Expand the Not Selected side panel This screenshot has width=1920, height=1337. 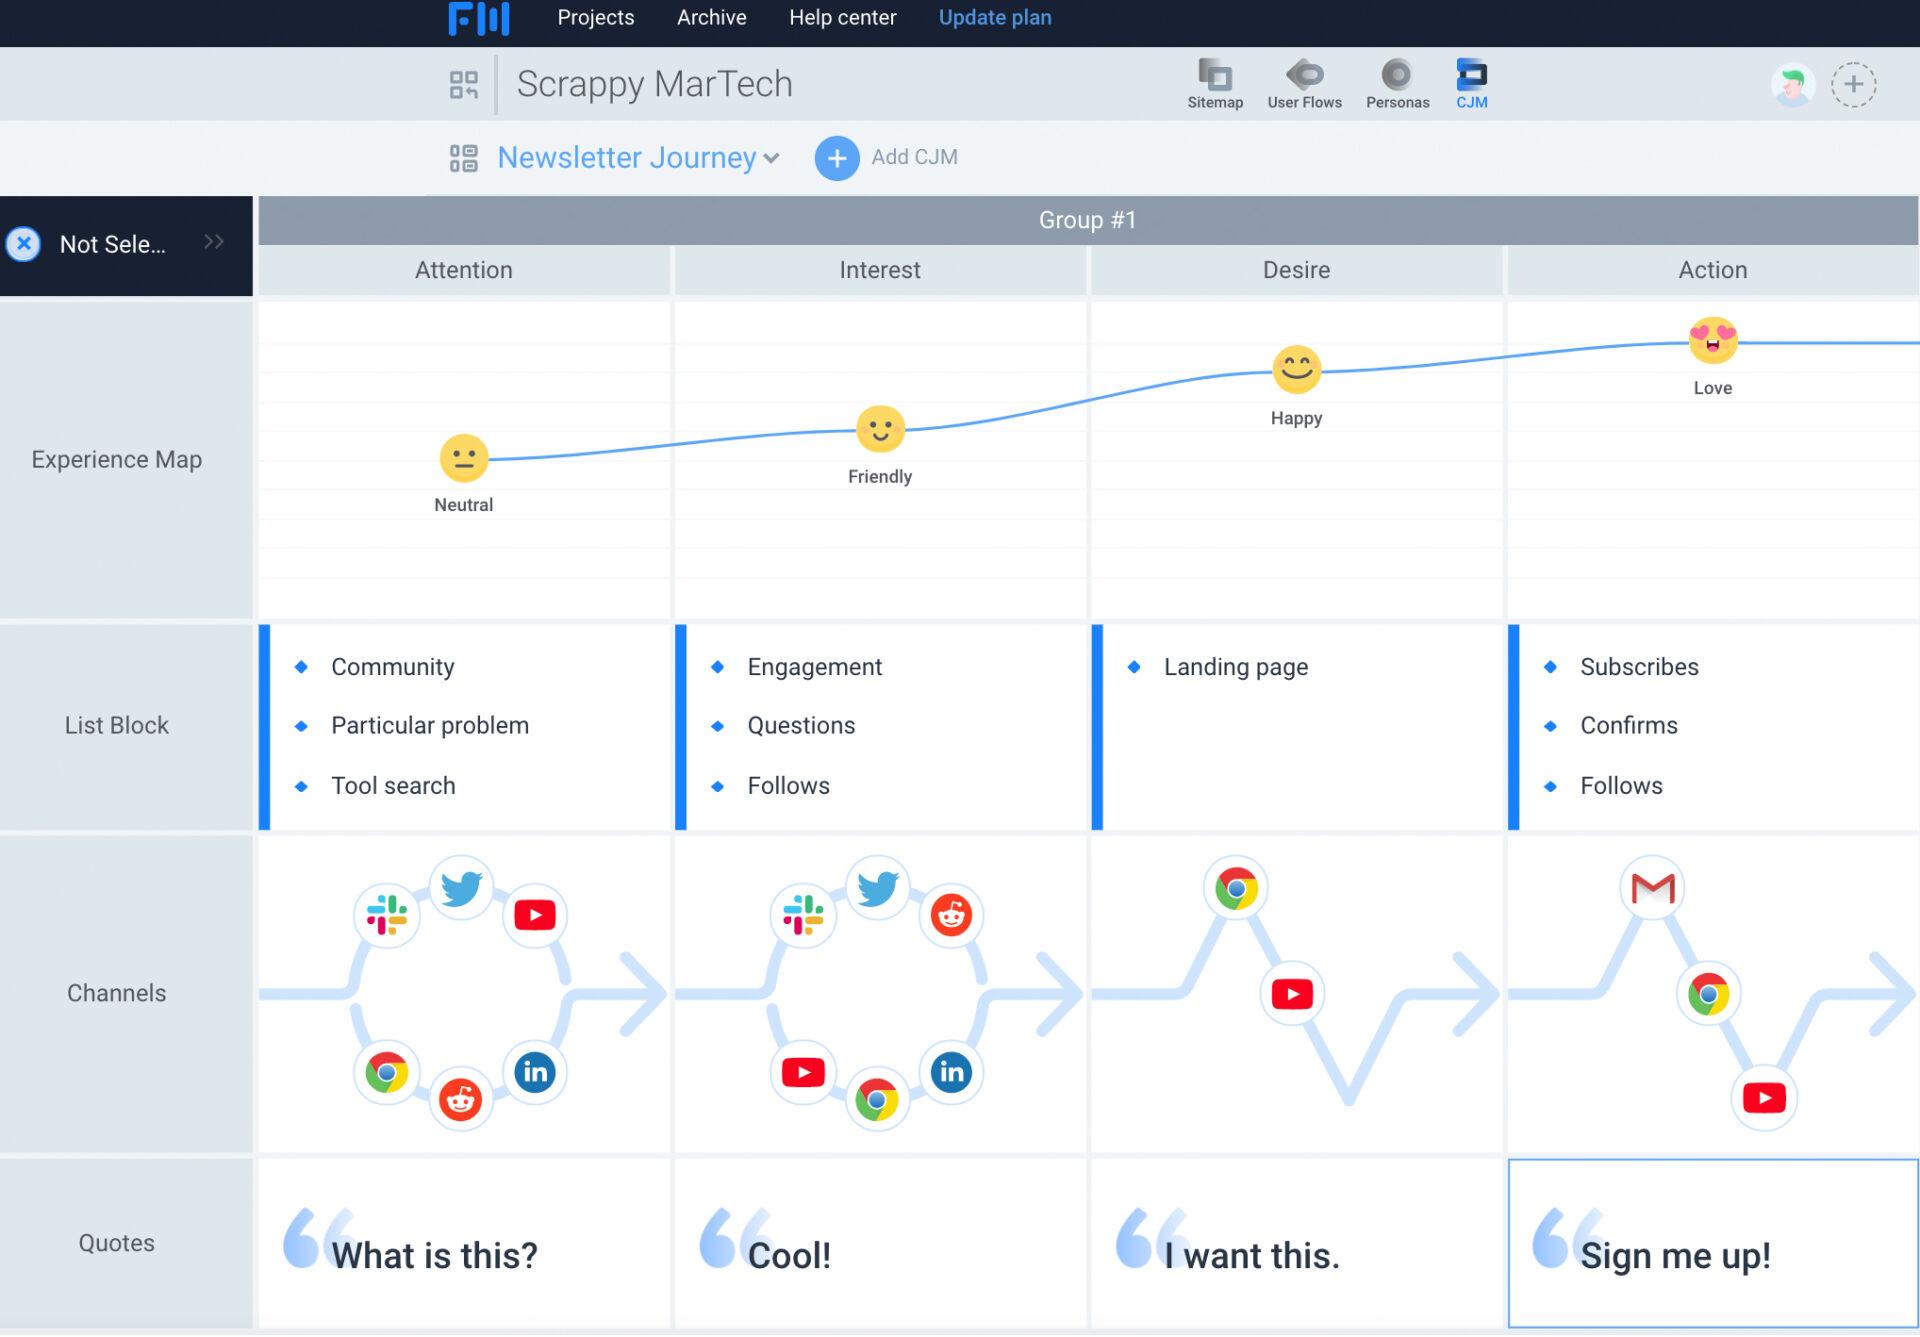click(213, 243)
